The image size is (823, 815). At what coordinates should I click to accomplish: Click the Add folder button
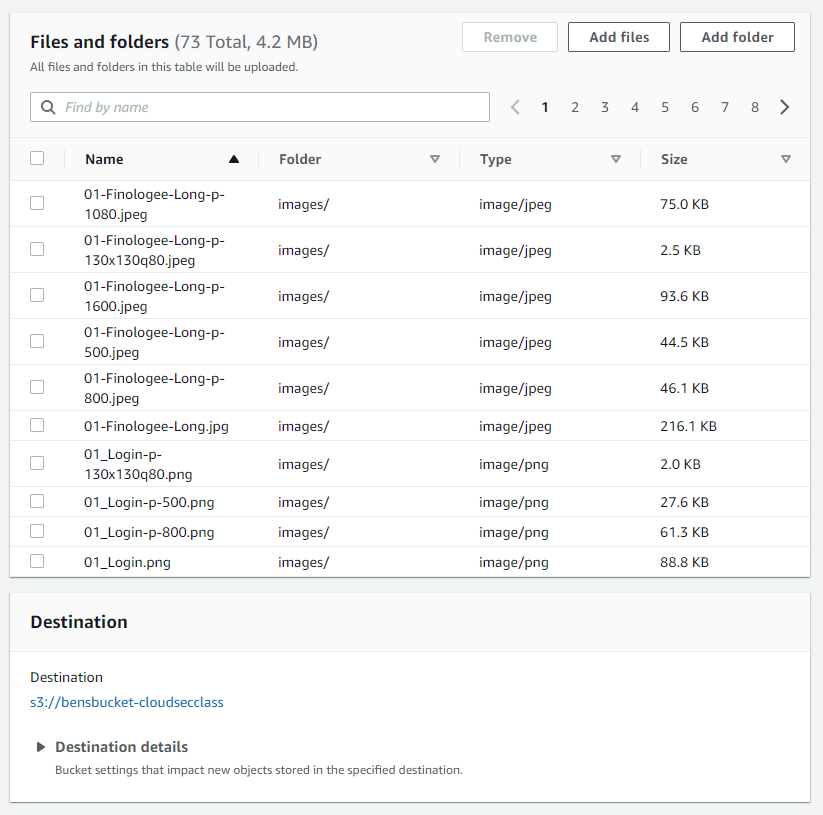pyautogui.click(x=737, y=37)
